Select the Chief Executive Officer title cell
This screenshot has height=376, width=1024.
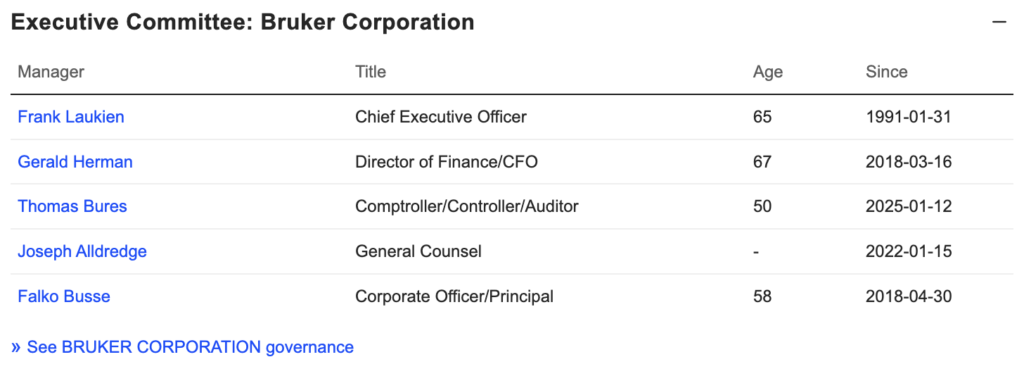point(441,117)
